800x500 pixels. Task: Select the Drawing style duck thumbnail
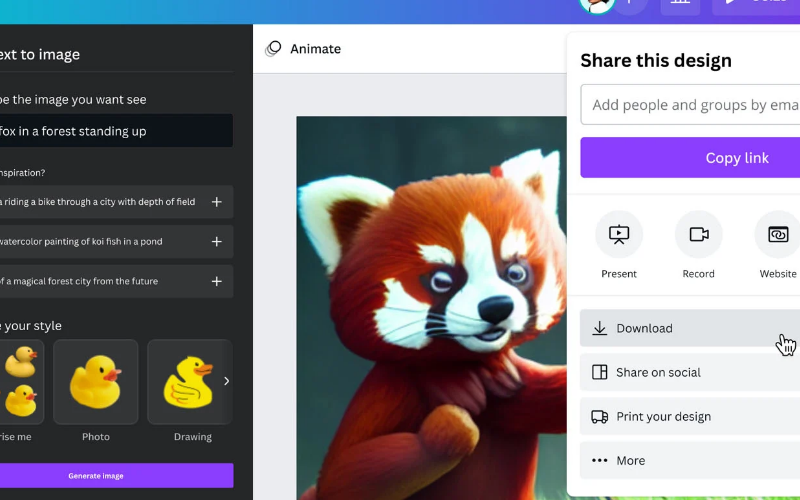(x=190, y=382)
